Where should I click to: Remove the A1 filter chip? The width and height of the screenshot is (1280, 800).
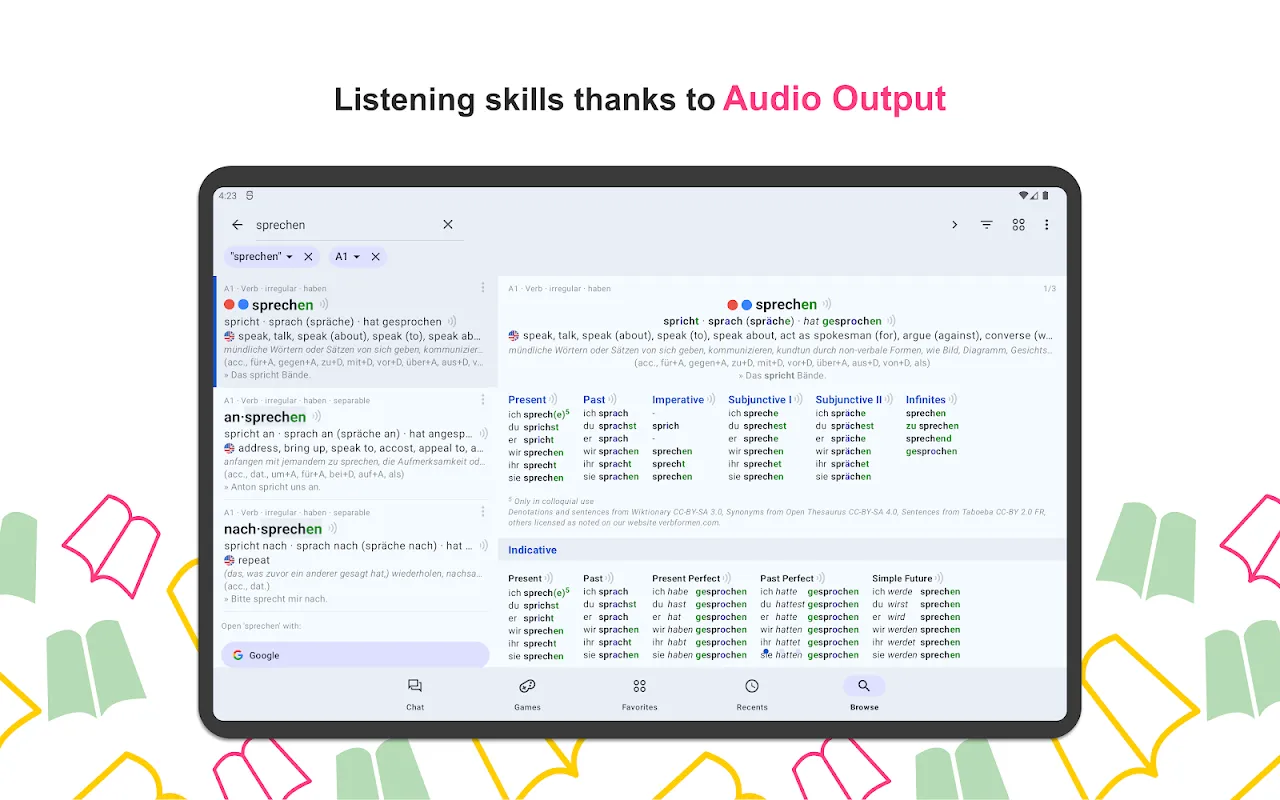(x=376, y=257)
